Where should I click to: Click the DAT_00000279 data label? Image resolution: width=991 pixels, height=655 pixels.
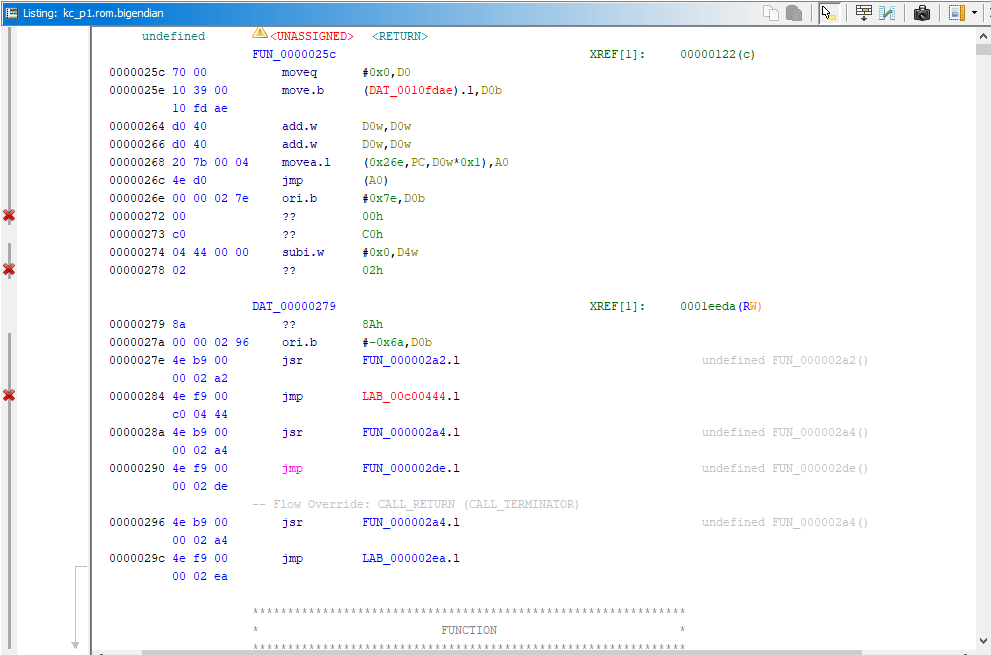click(x=294, y=307)
